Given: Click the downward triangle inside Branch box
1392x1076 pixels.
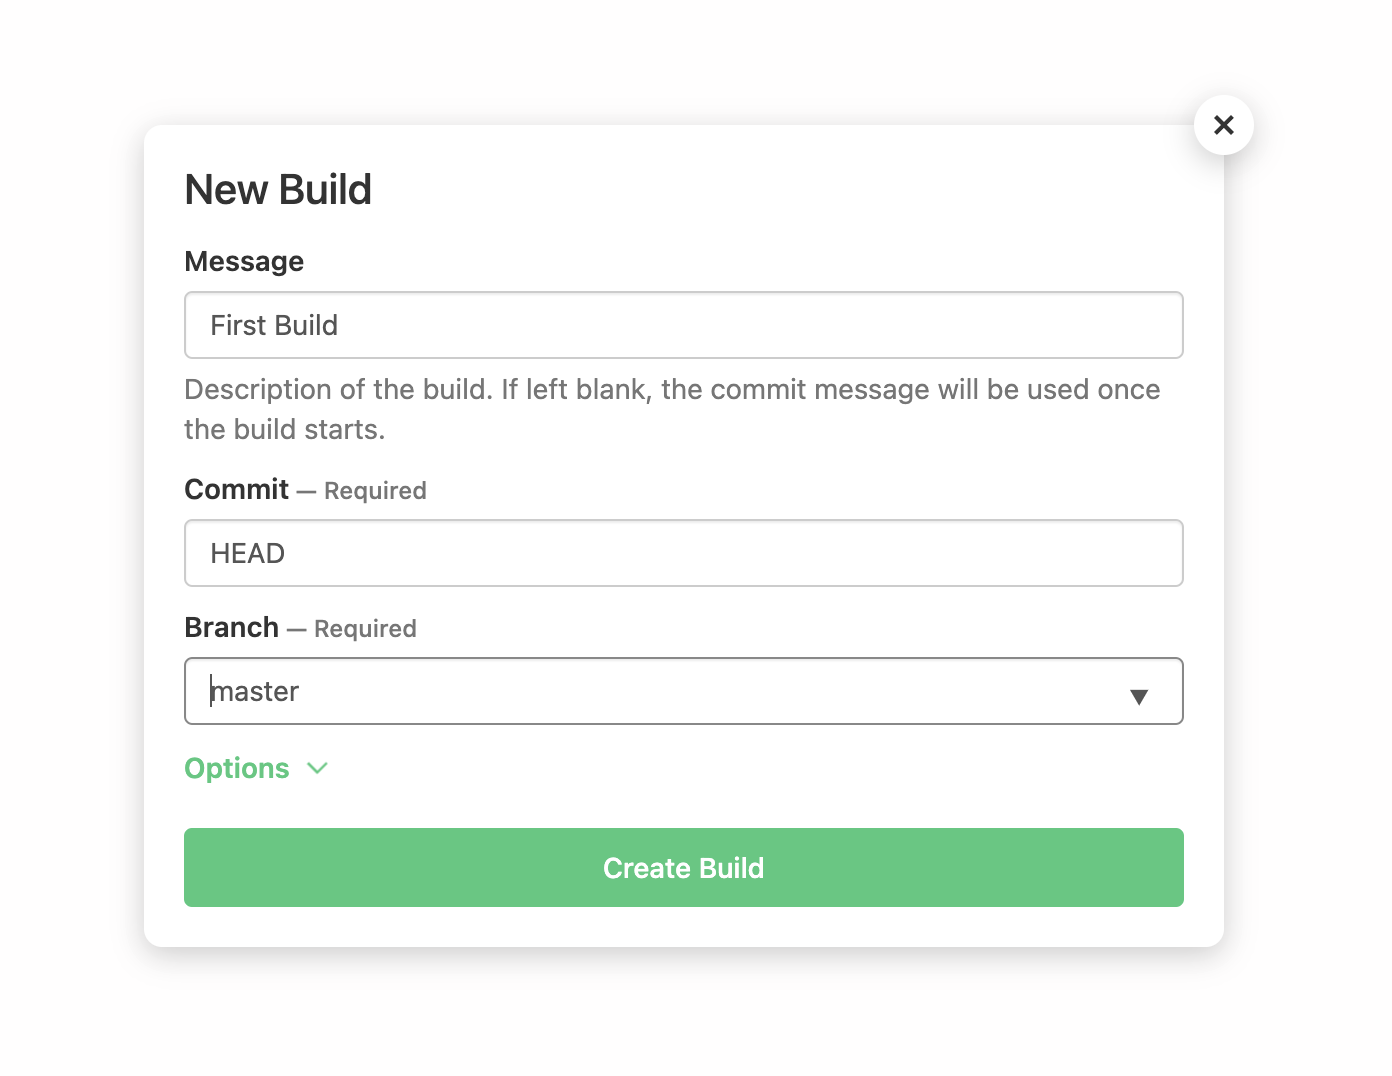Looking at the screenshot, I should 1139,691.
